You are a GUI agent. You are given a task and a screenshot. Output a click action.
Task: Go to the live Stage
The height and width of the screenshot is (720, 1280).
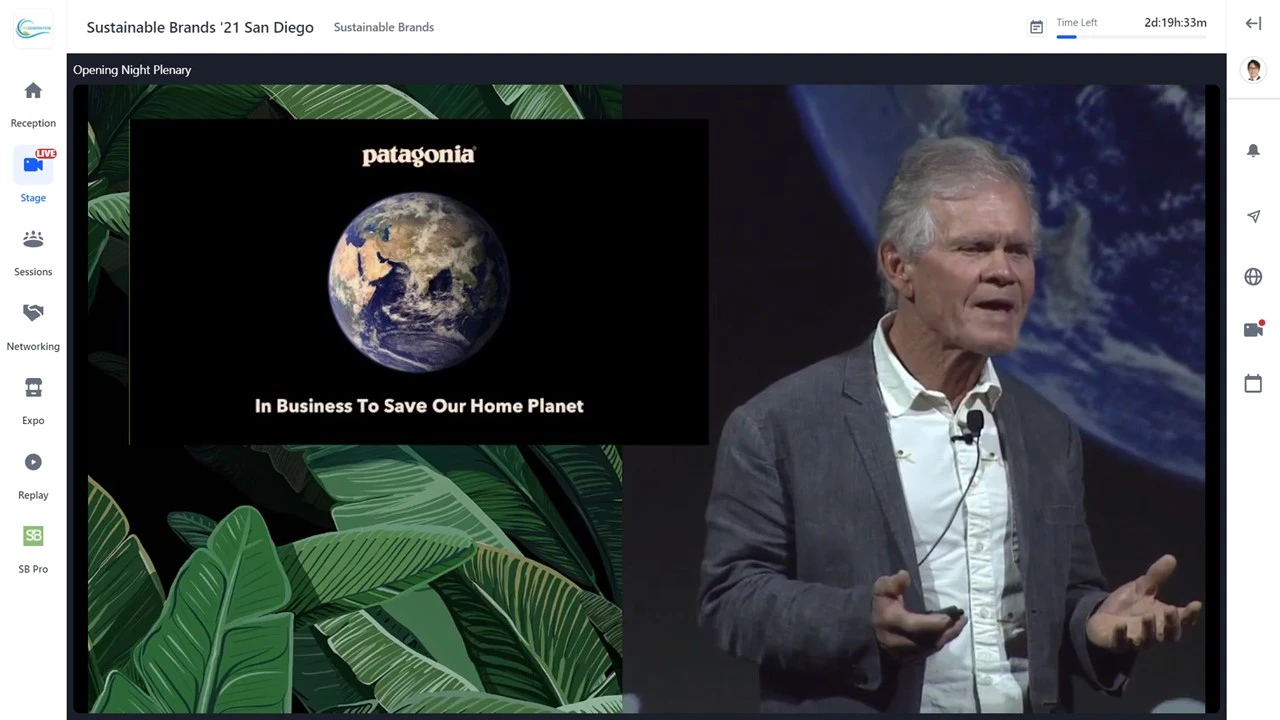[33, 176]
